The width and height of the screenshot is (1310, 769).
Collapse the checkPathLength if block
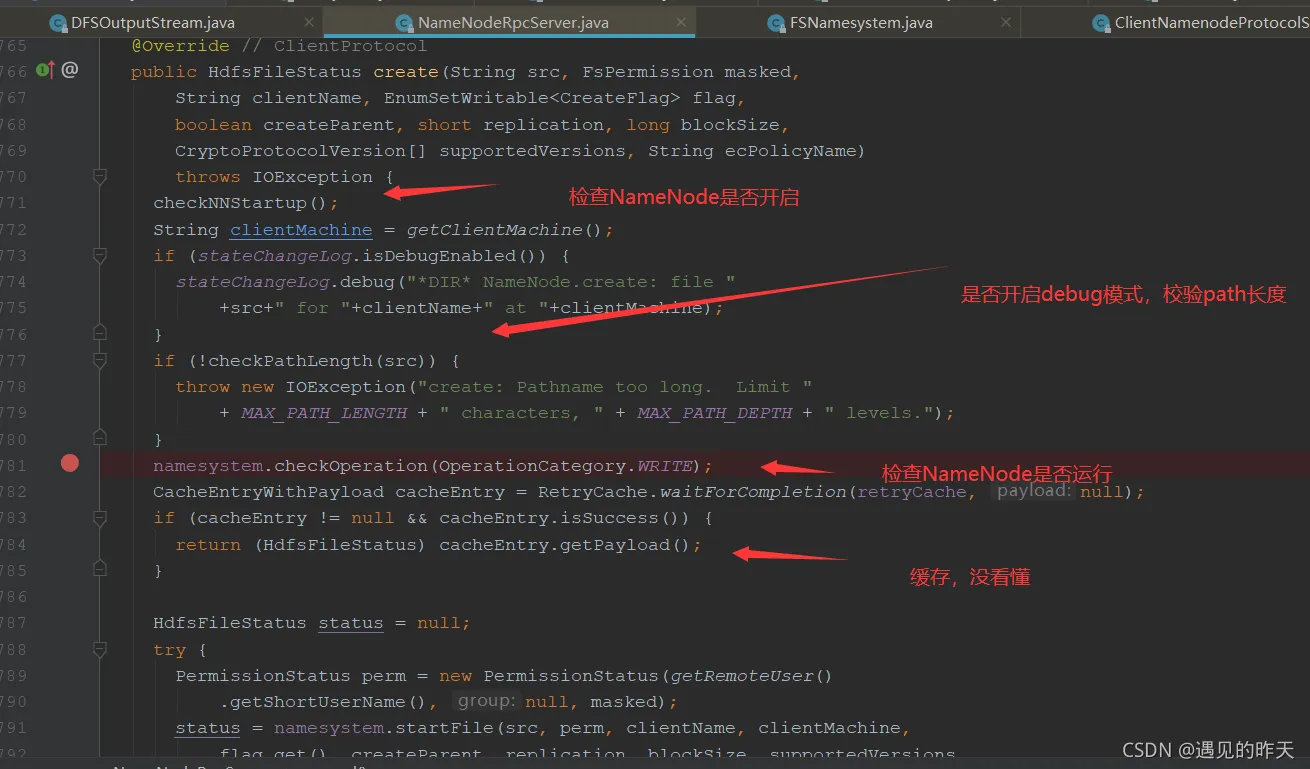[x=100, y=360]
